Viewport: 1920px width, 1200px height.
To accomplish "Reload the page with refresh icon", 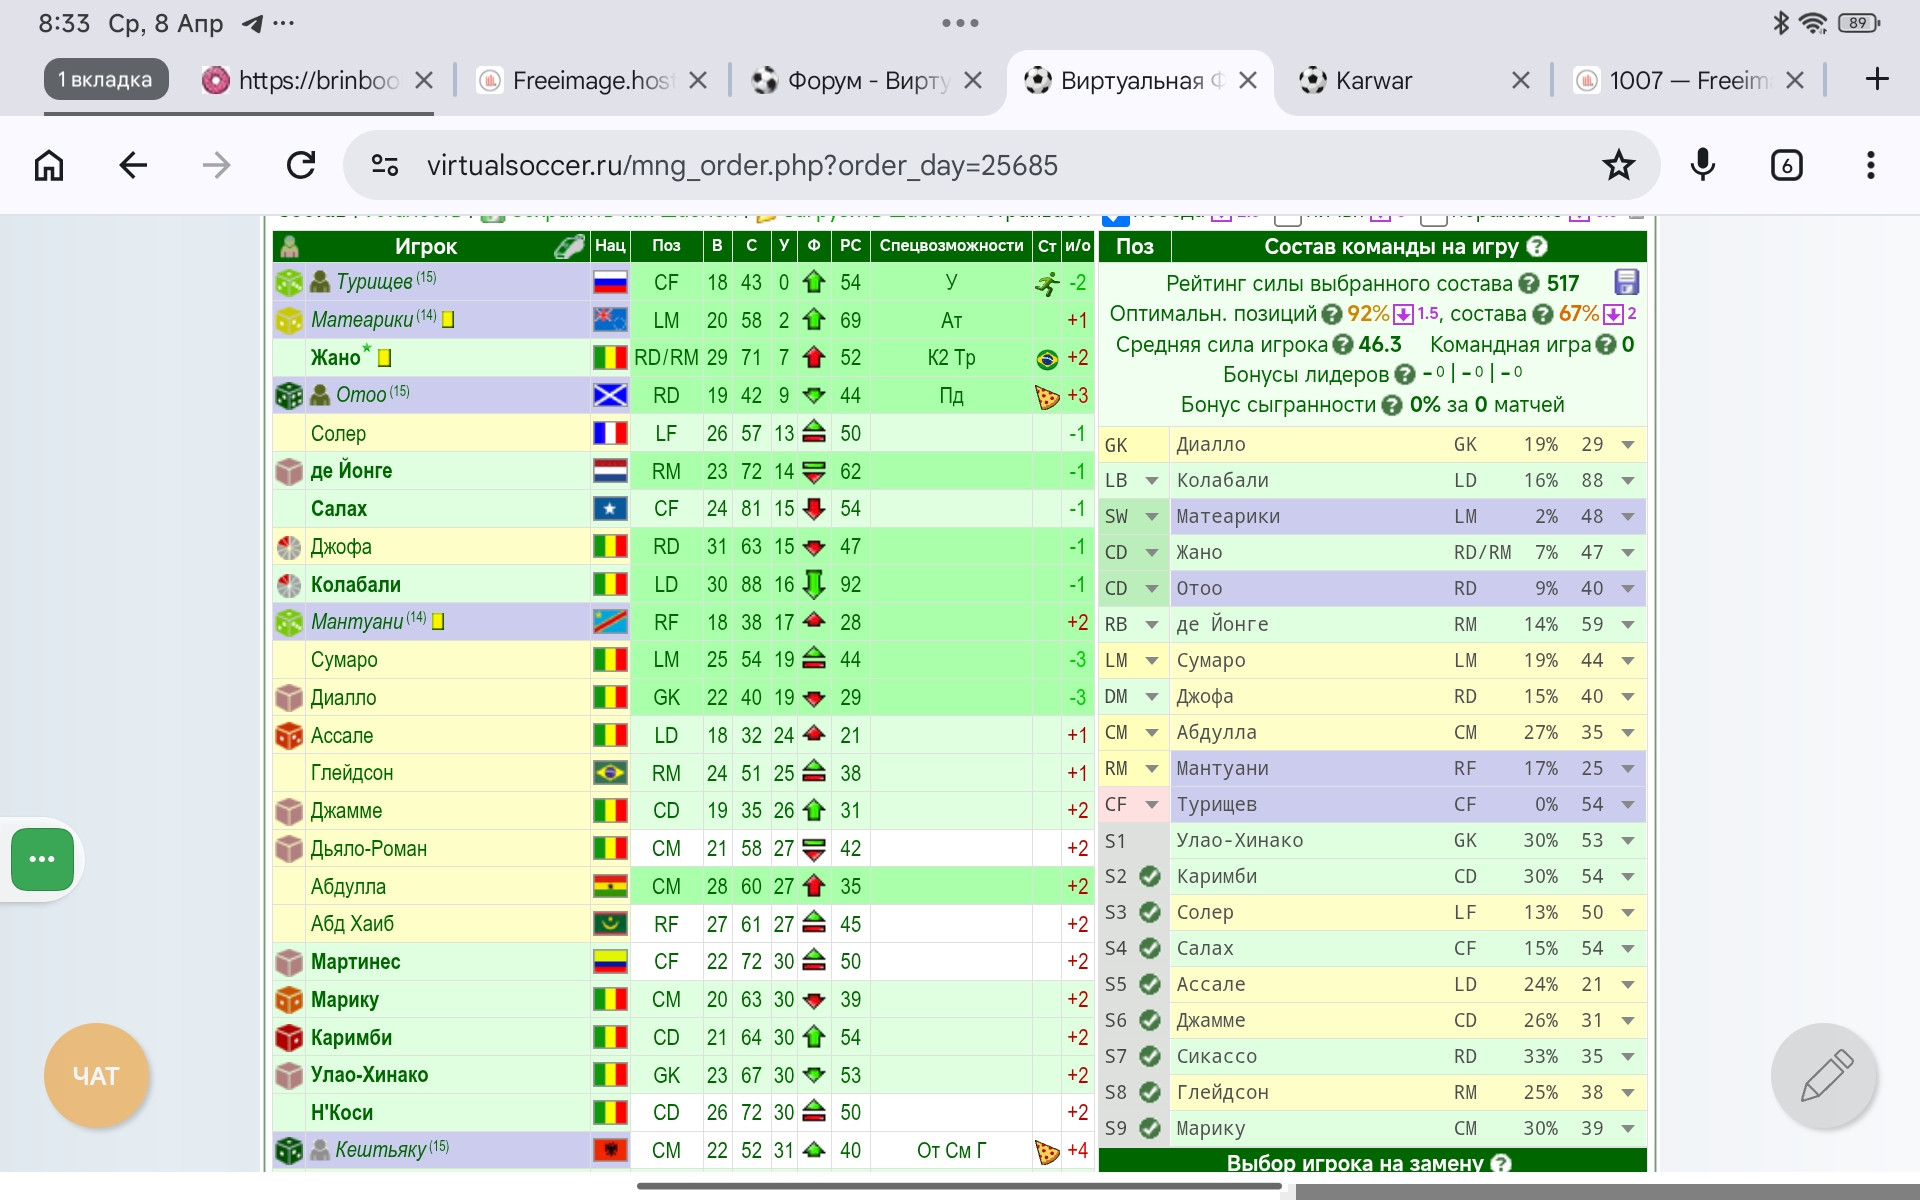I will pyautogui.click(x=301, y=165).
